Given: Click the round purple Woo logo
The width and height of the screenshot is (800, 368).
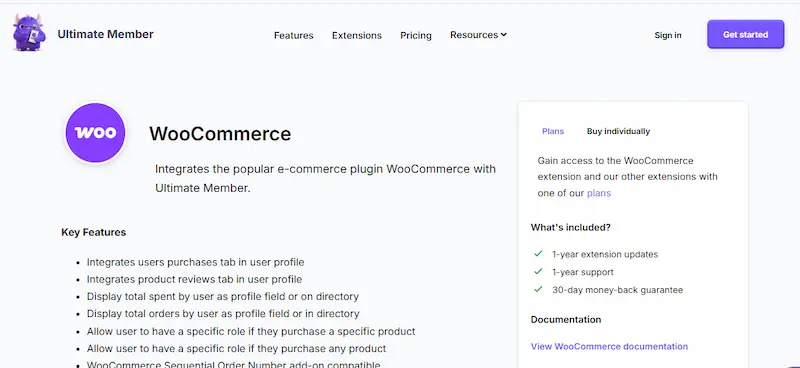Looking at the screenshot, I should coord(95,133).
